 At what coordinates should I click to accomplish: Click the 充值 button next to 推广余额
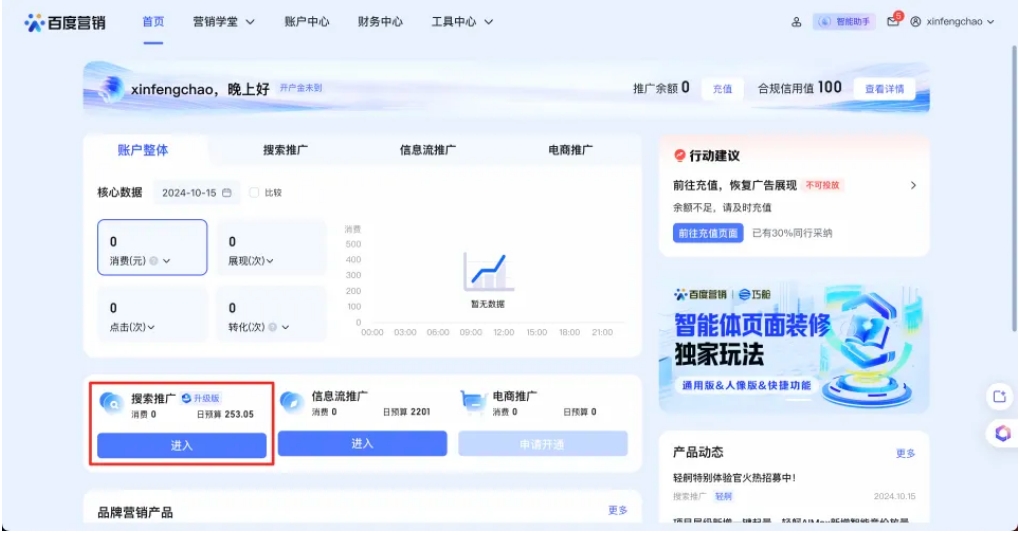(x=722, y=89)
